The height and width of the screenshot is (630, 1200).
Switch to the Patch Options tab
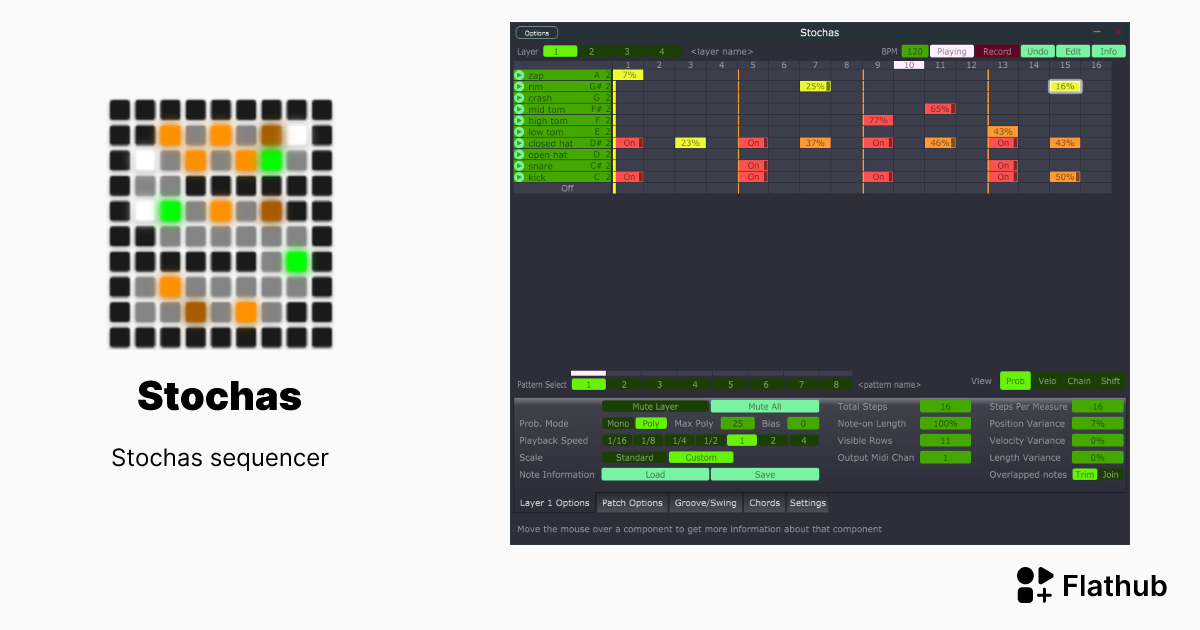click(632, 503)
